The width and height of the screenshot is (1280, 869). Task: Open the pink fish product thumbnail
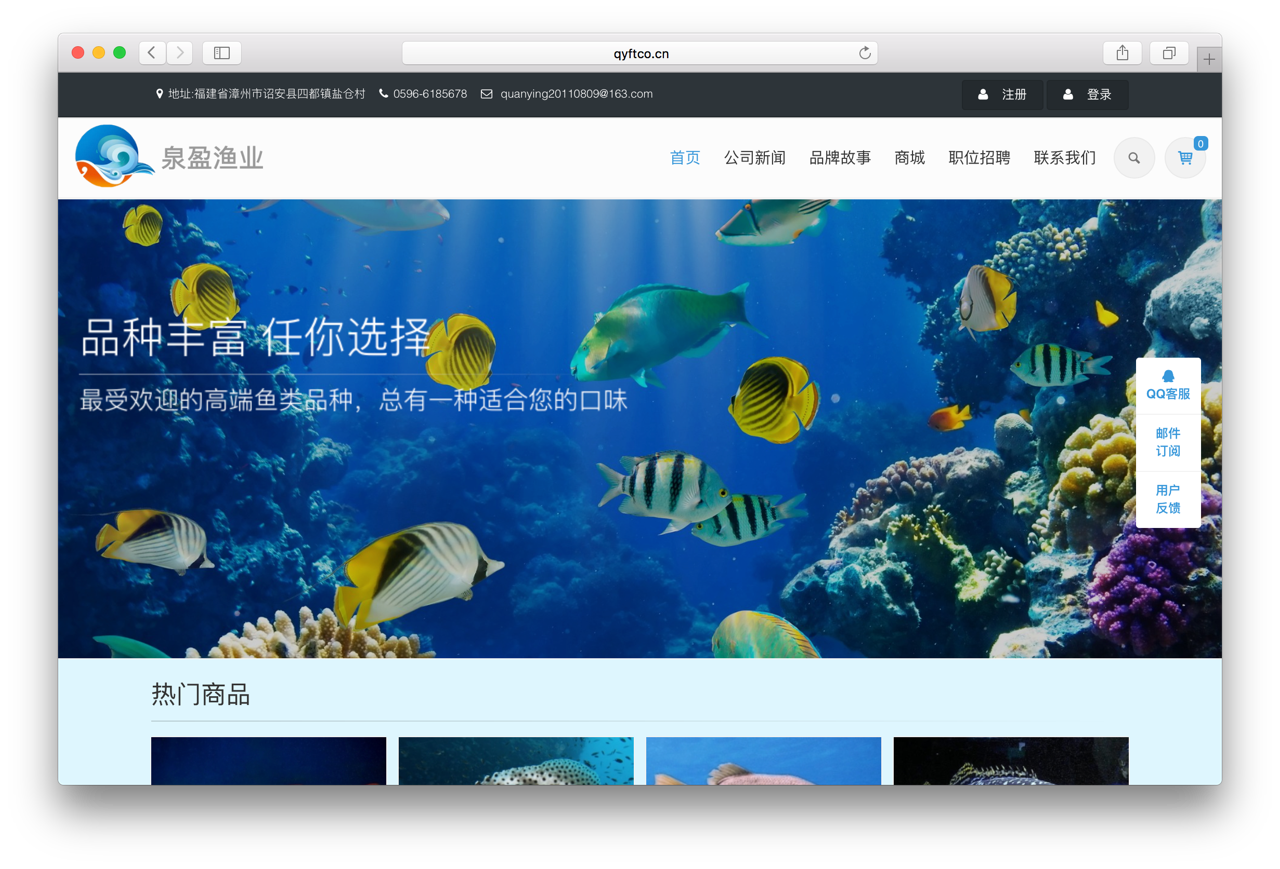coord(764,761)
